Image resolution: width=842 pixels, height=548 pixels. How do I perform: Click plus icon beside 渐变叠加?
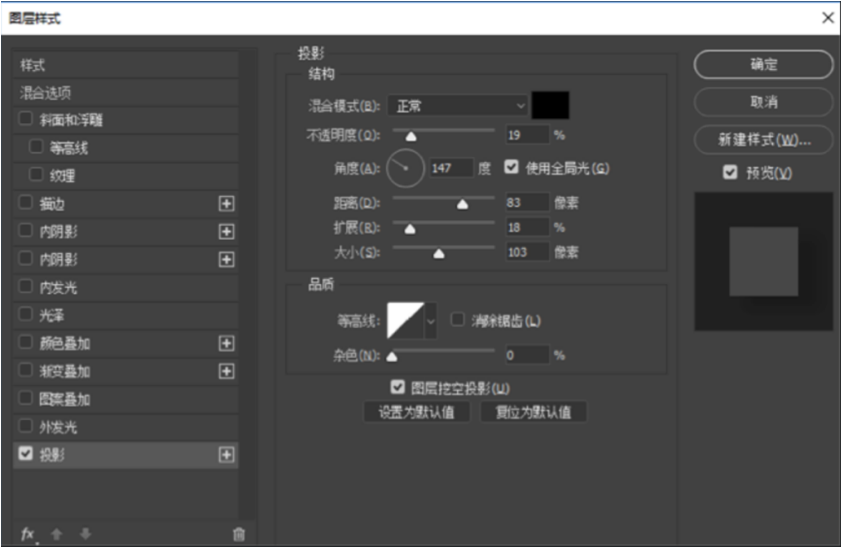click(x=227, y=371)
